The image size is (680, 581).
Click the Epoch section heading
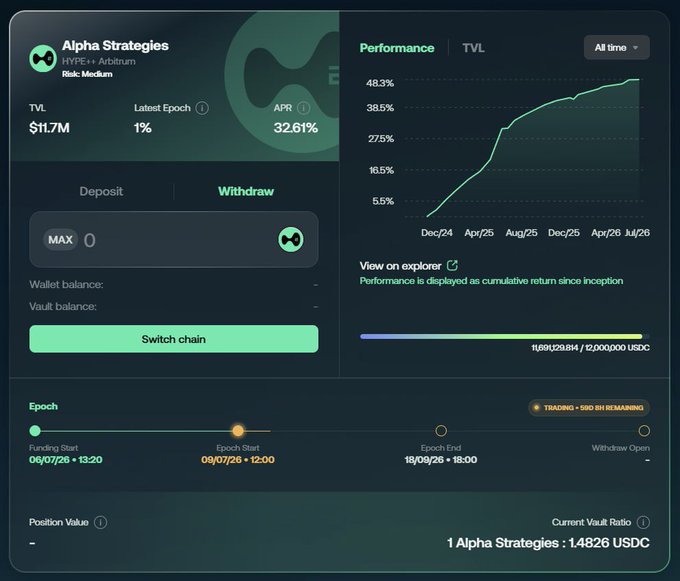click(43, 406)
